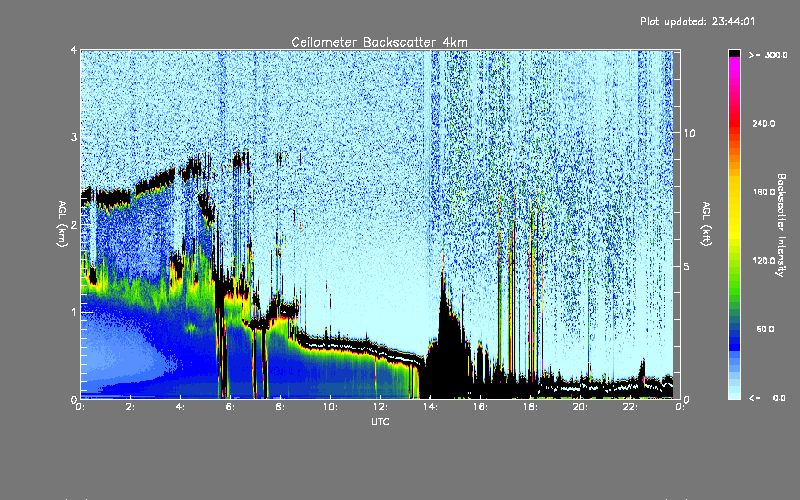This screenshot has width=800, height=500.
Task: Click the black top segment of colorbar
Action: (x=734, y=53)
